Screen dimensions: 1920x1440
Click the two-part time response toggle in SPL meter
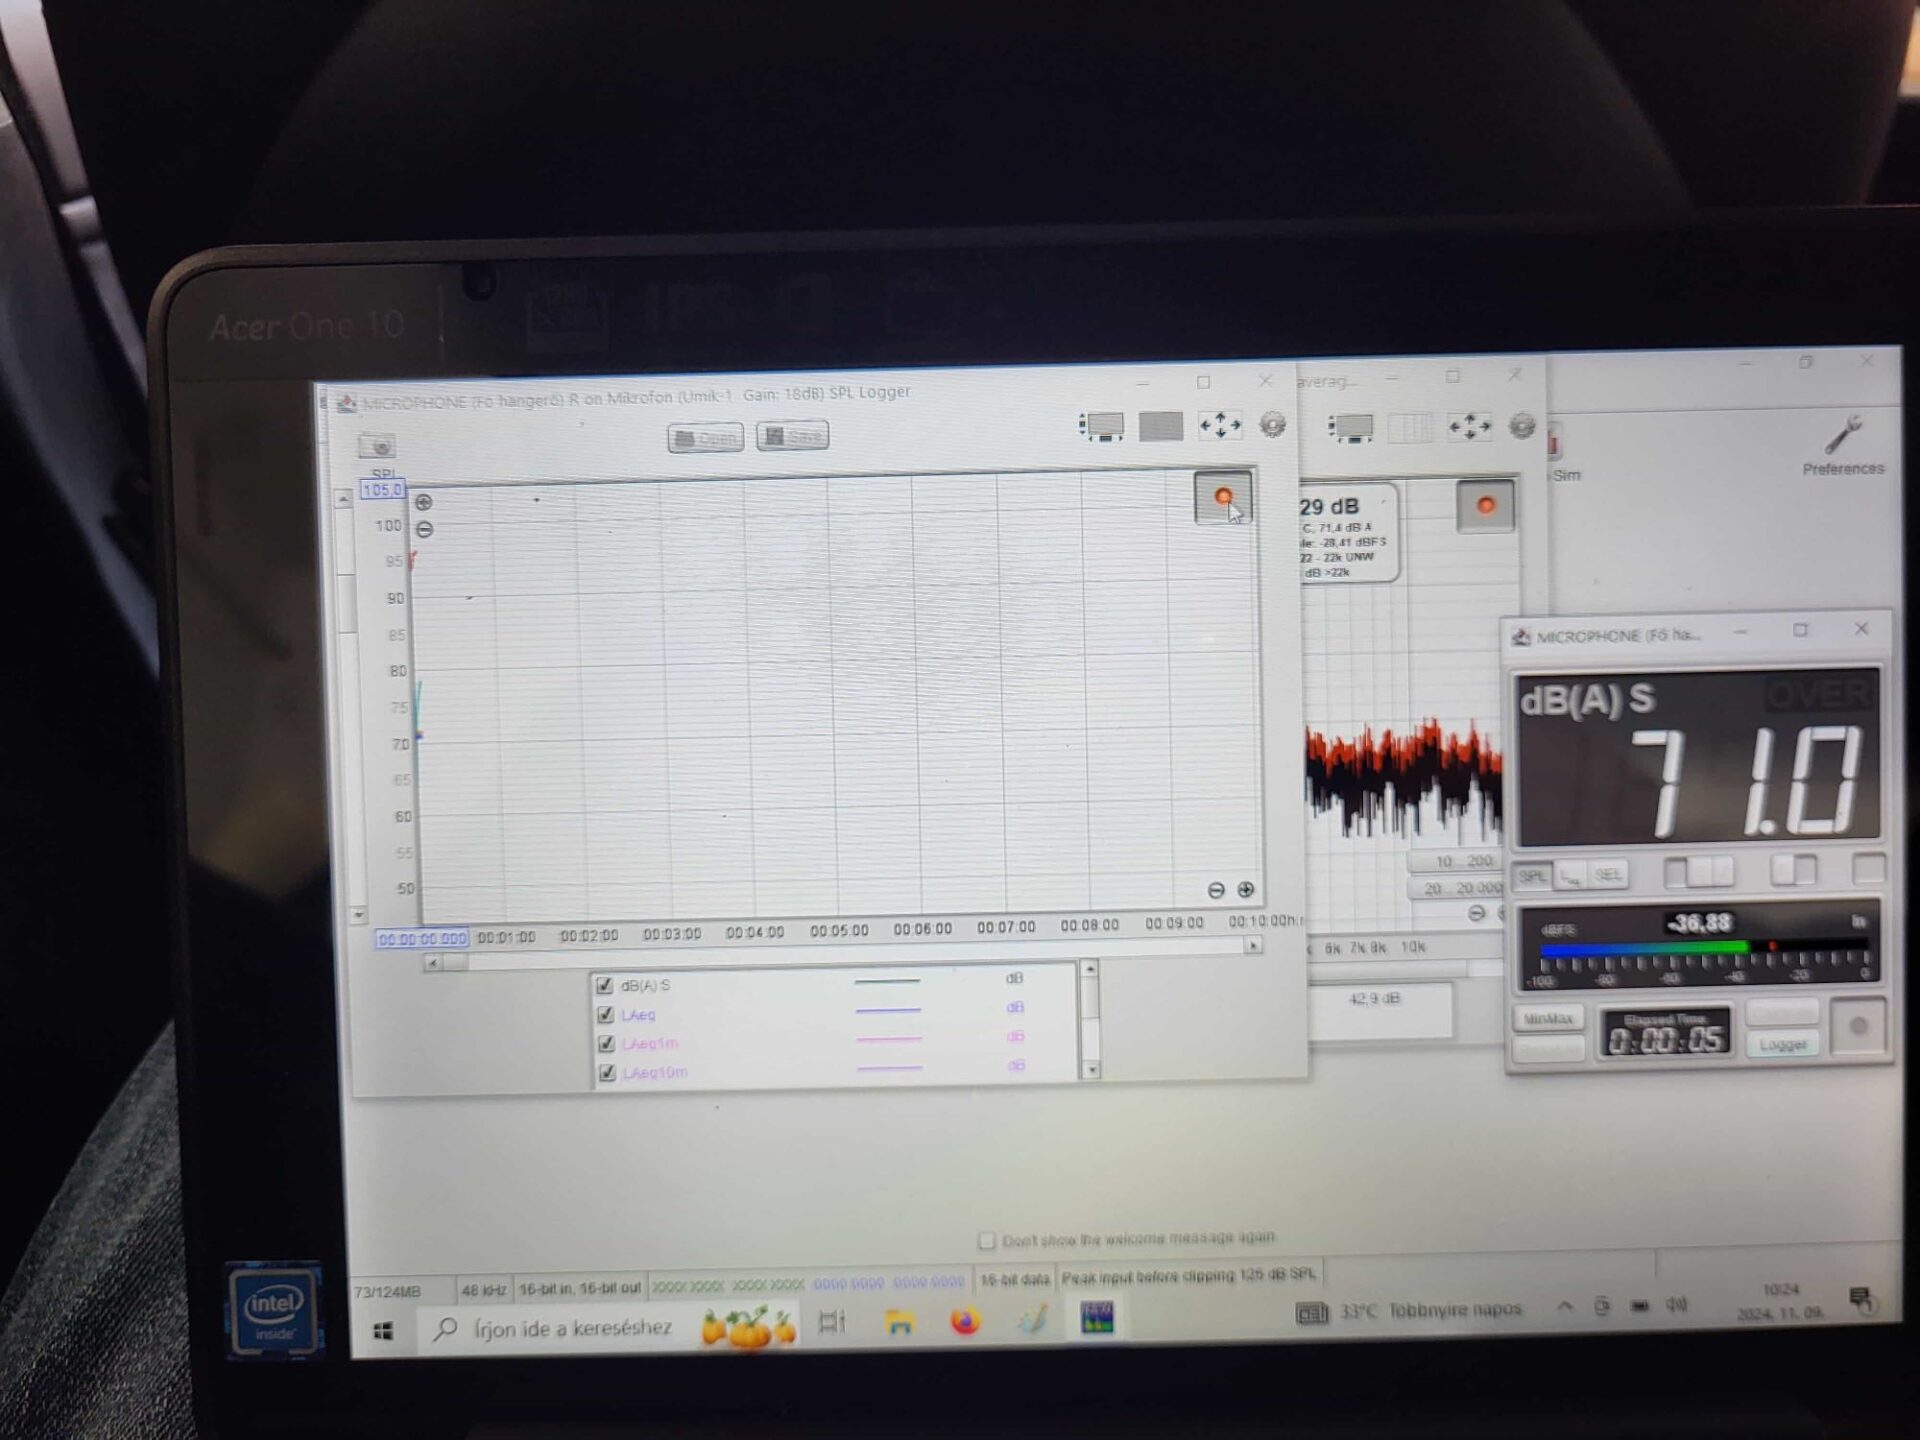pos(1794,870)
